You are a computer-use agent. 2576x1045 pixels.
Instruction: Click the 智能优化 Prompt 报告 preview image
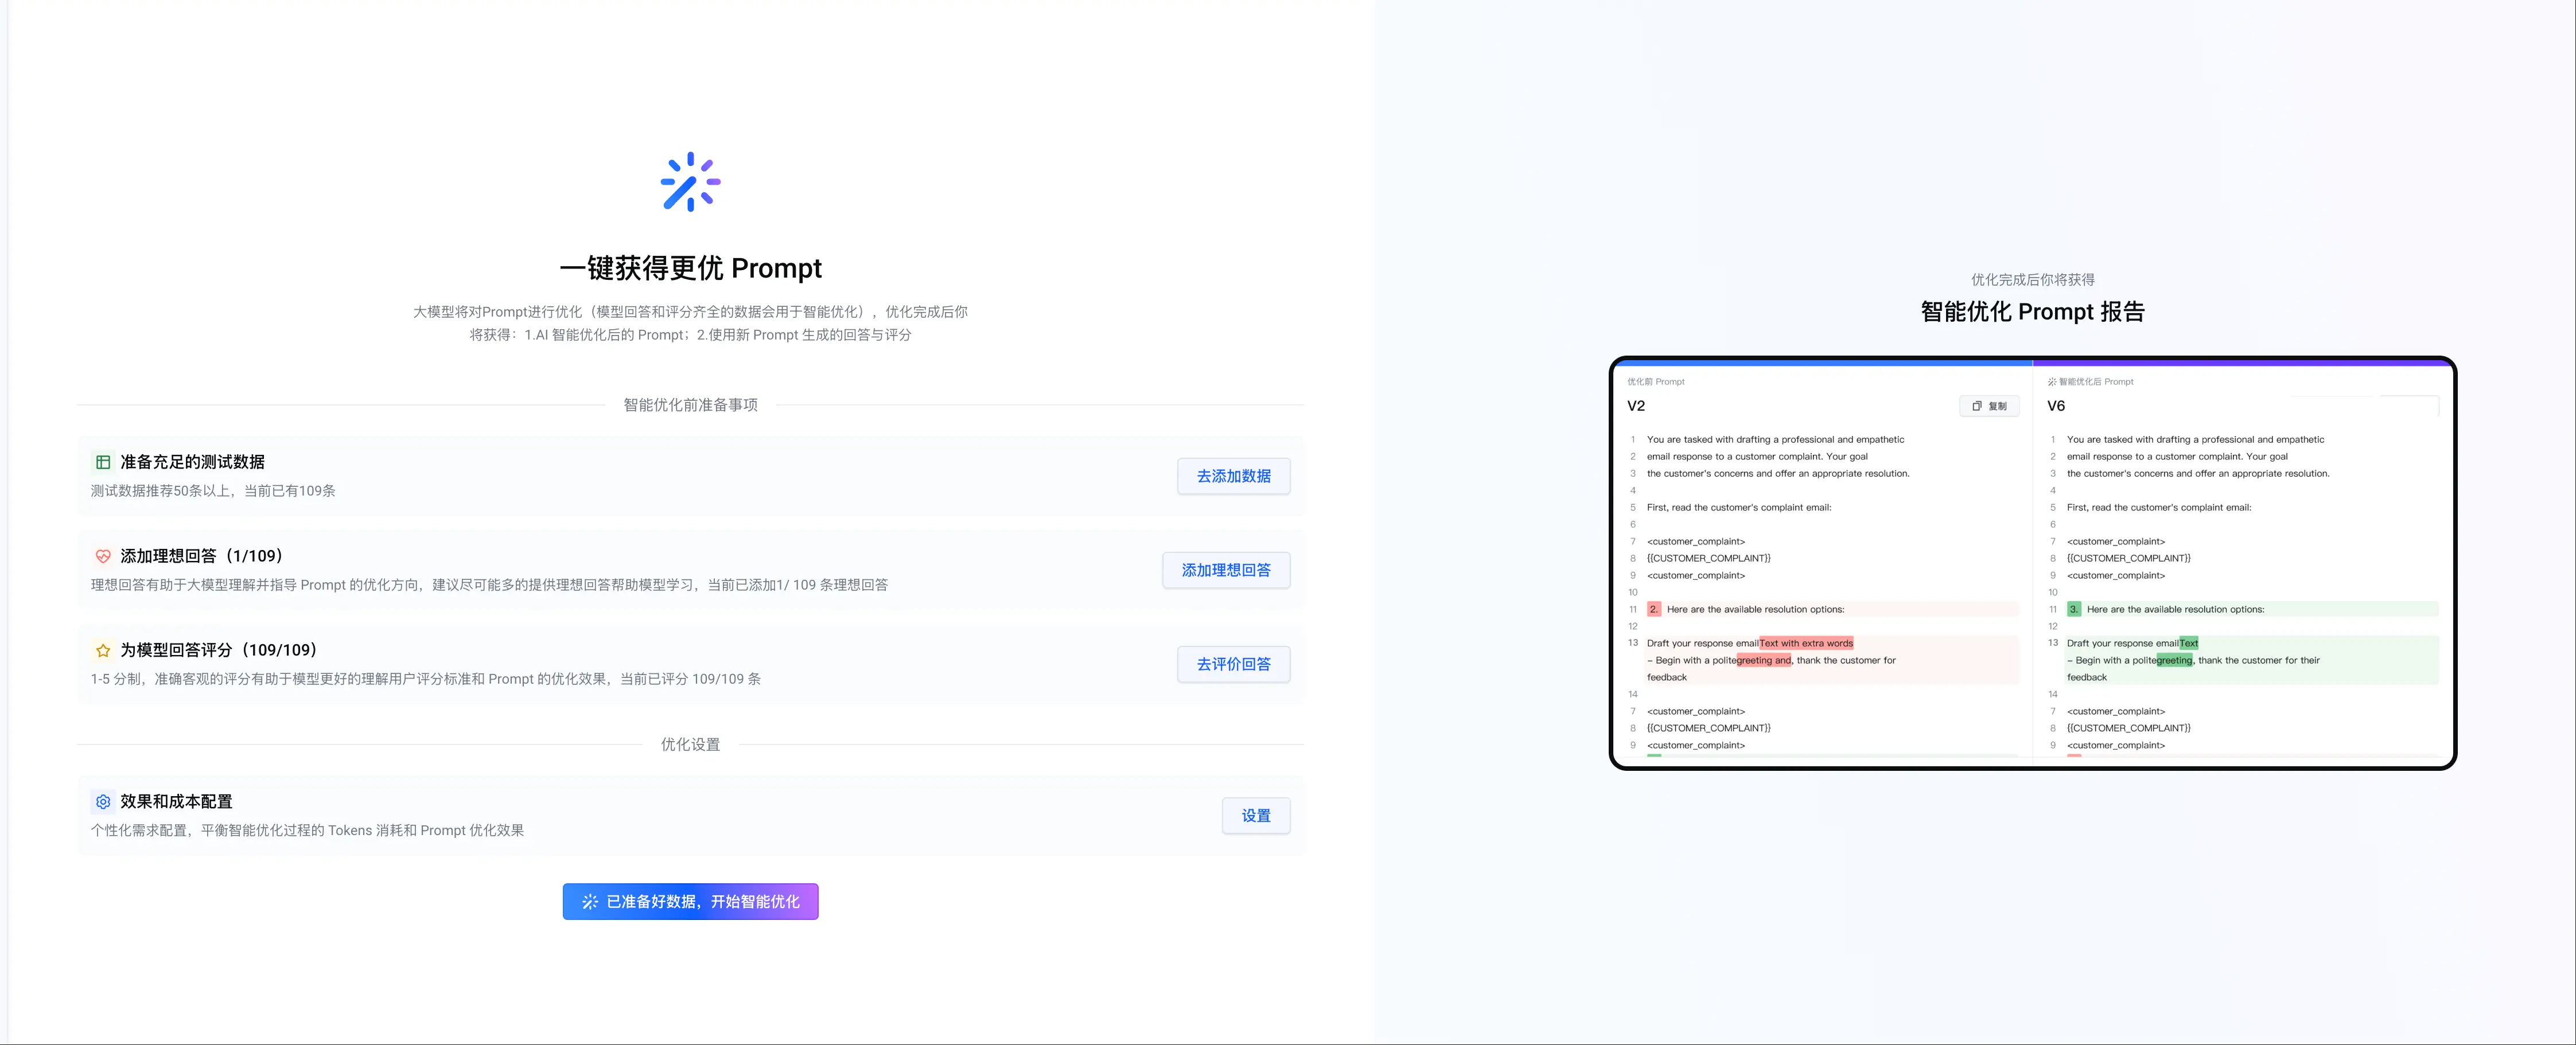pyautogui.click(x=2032, y=563)
